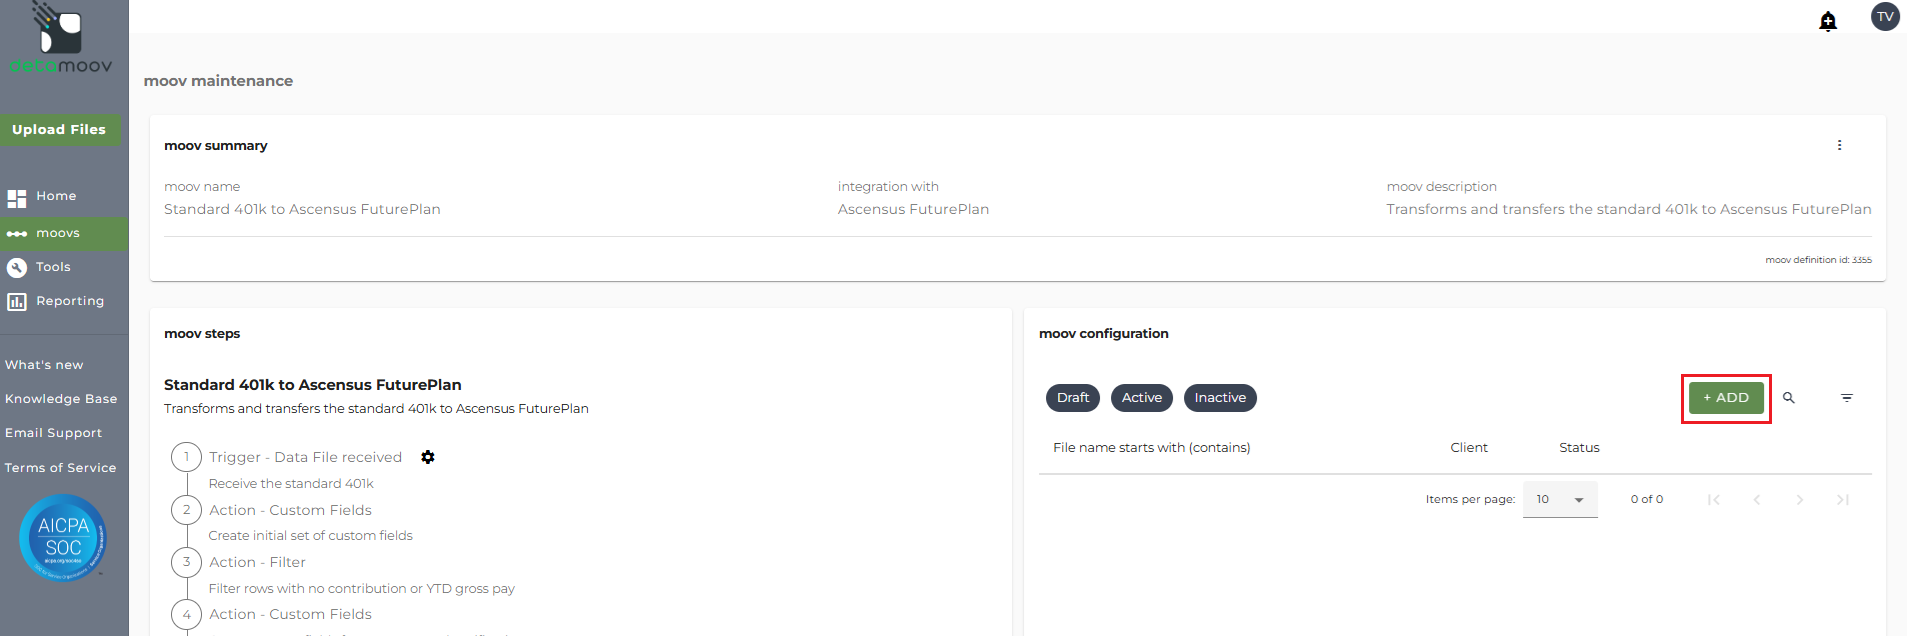
Task: Click the Reporting chart icon
Action: [x=17, y=302]
